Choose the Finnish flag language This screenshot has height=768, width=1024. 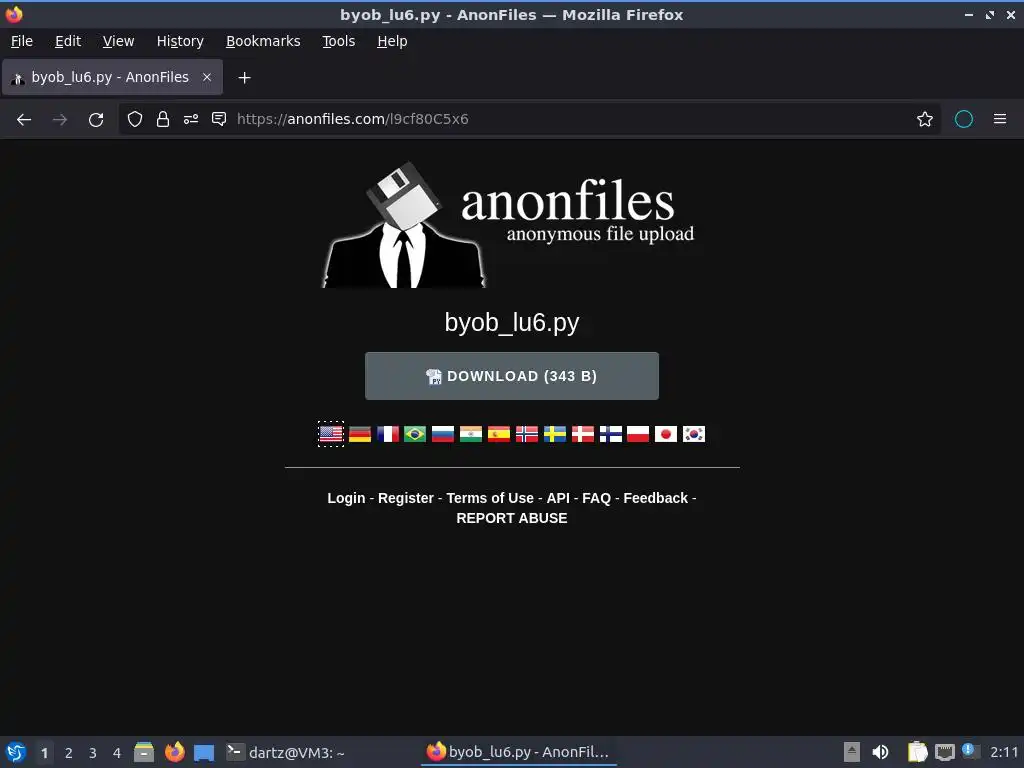pos(611,434)
